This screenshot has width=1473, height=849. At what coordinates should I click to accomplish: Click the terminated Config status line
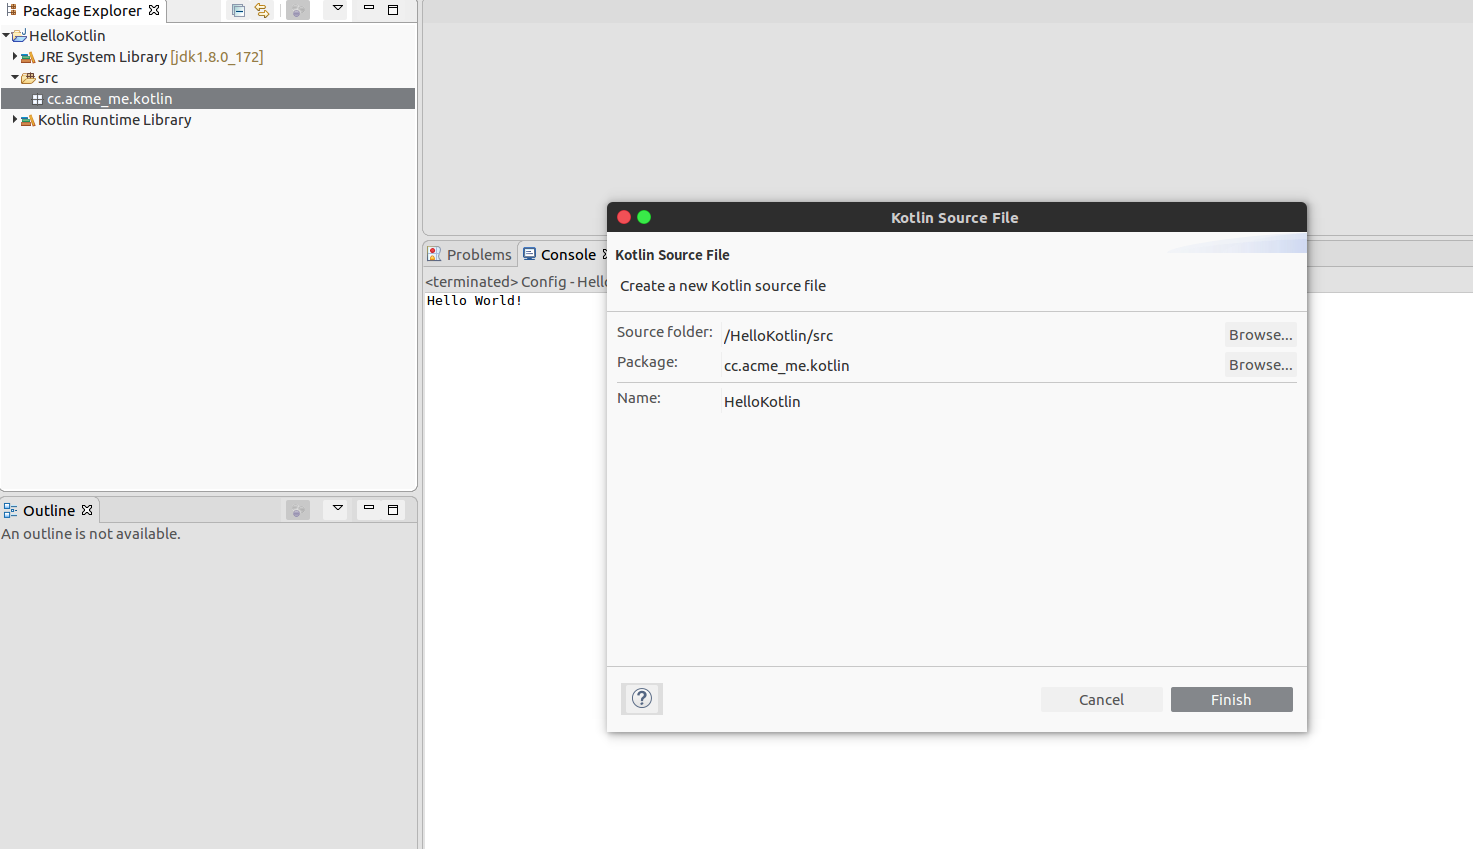516,282
